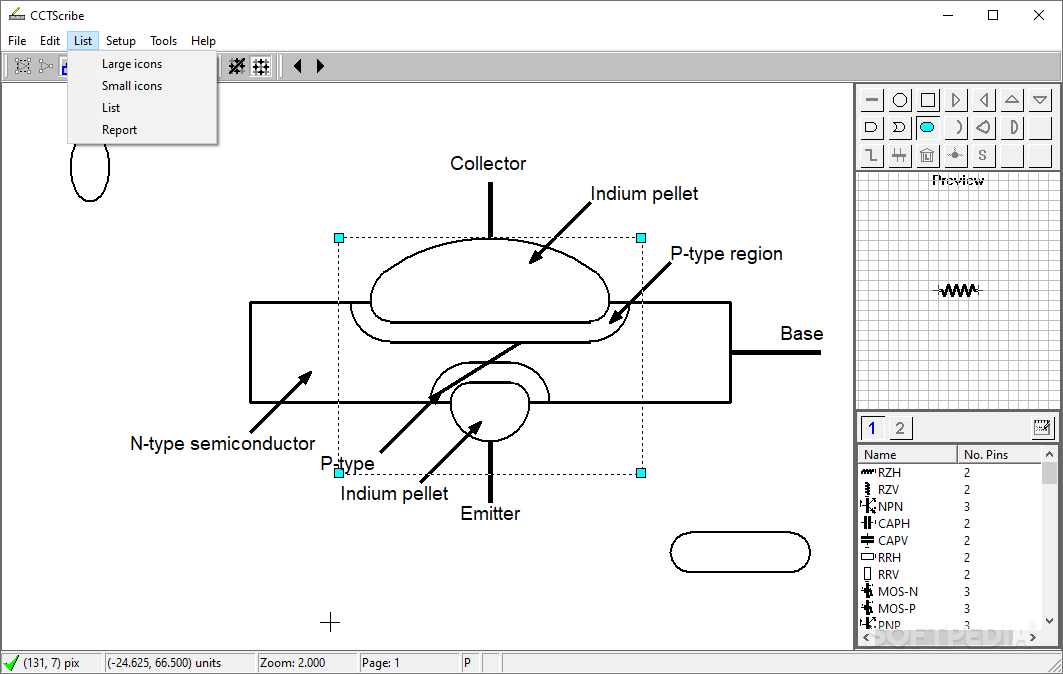
Task: Select the cyan rounded pill shape tool
Action: pyautogui.click(x=927, y=127)
